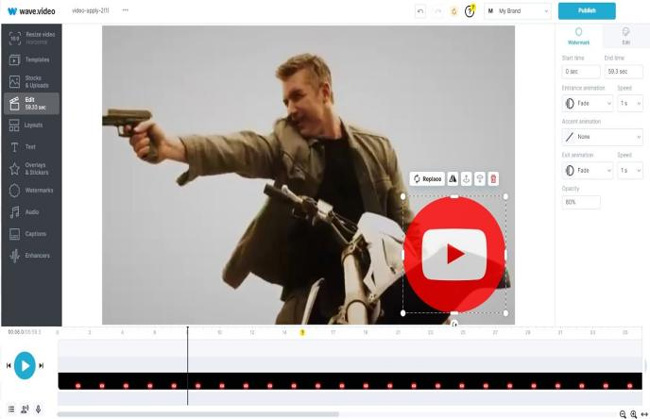Zoom out the timeline

point(623,414)
